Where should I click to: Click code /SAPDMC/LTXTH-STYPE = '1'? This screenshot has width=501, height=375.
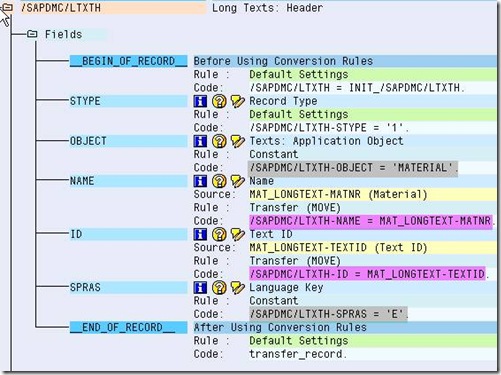coord(329,128)
